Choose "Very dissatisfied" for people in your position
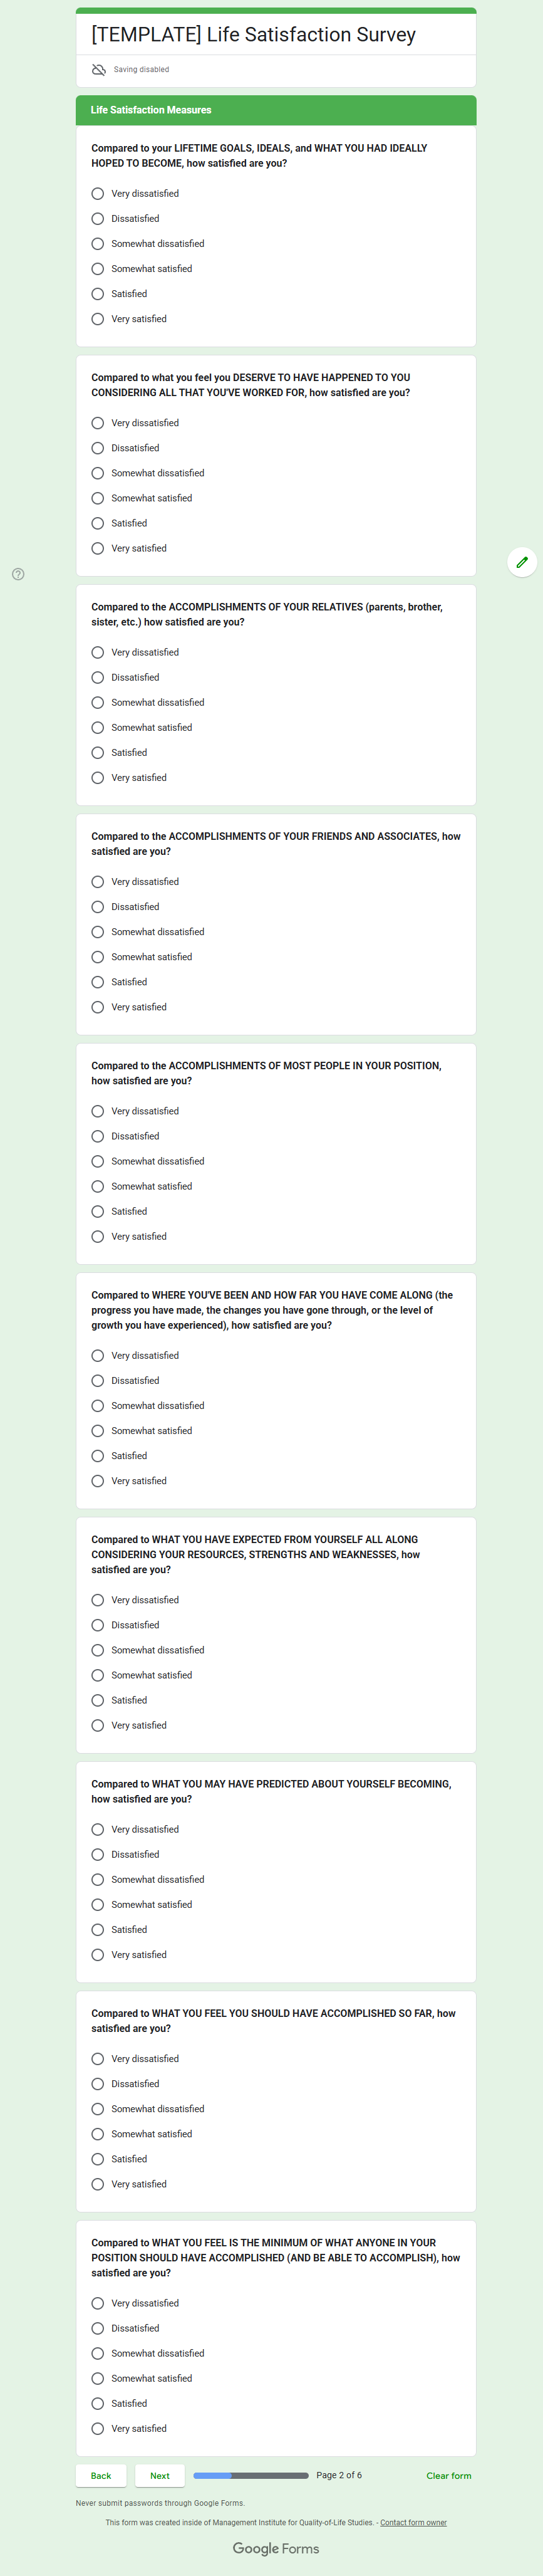The height and width of the screenshot is (2576, 543). [x=98, y=1111]
